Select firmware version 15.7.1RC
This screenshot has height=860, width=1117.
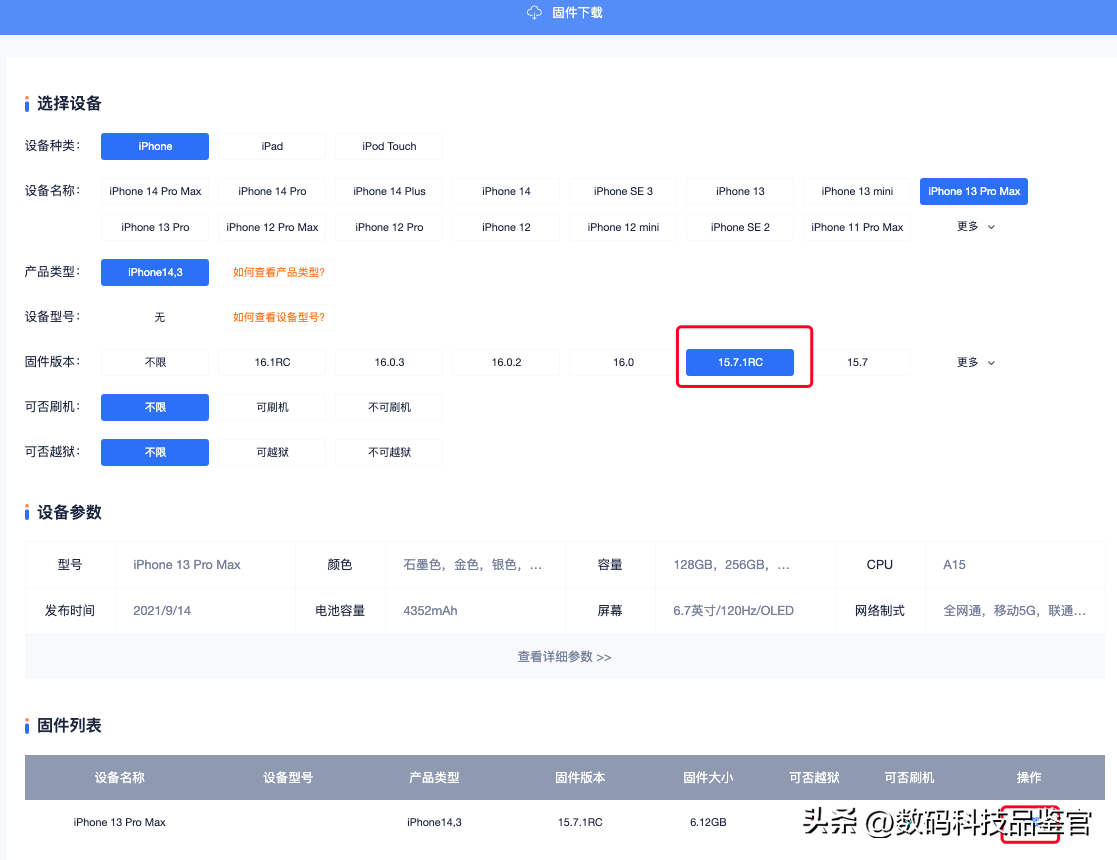click(x=740, y=362)
